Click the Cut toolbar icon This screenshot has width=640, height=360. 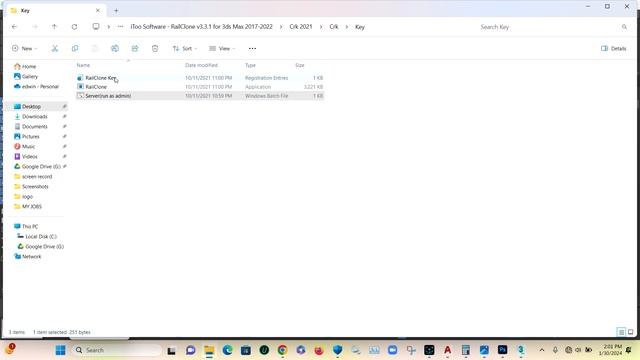click(x=55, y=49)
